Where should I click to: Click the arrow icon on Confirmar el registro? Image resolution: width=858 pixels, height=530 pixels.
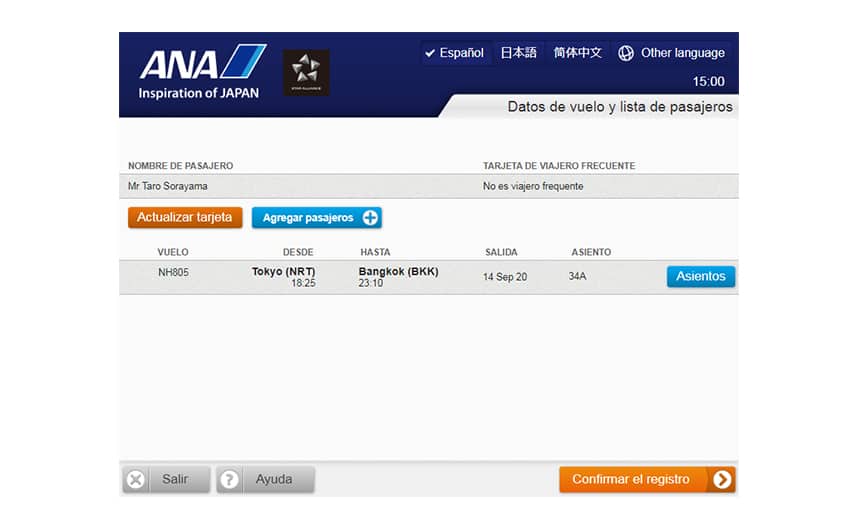(x=722, y=480)
